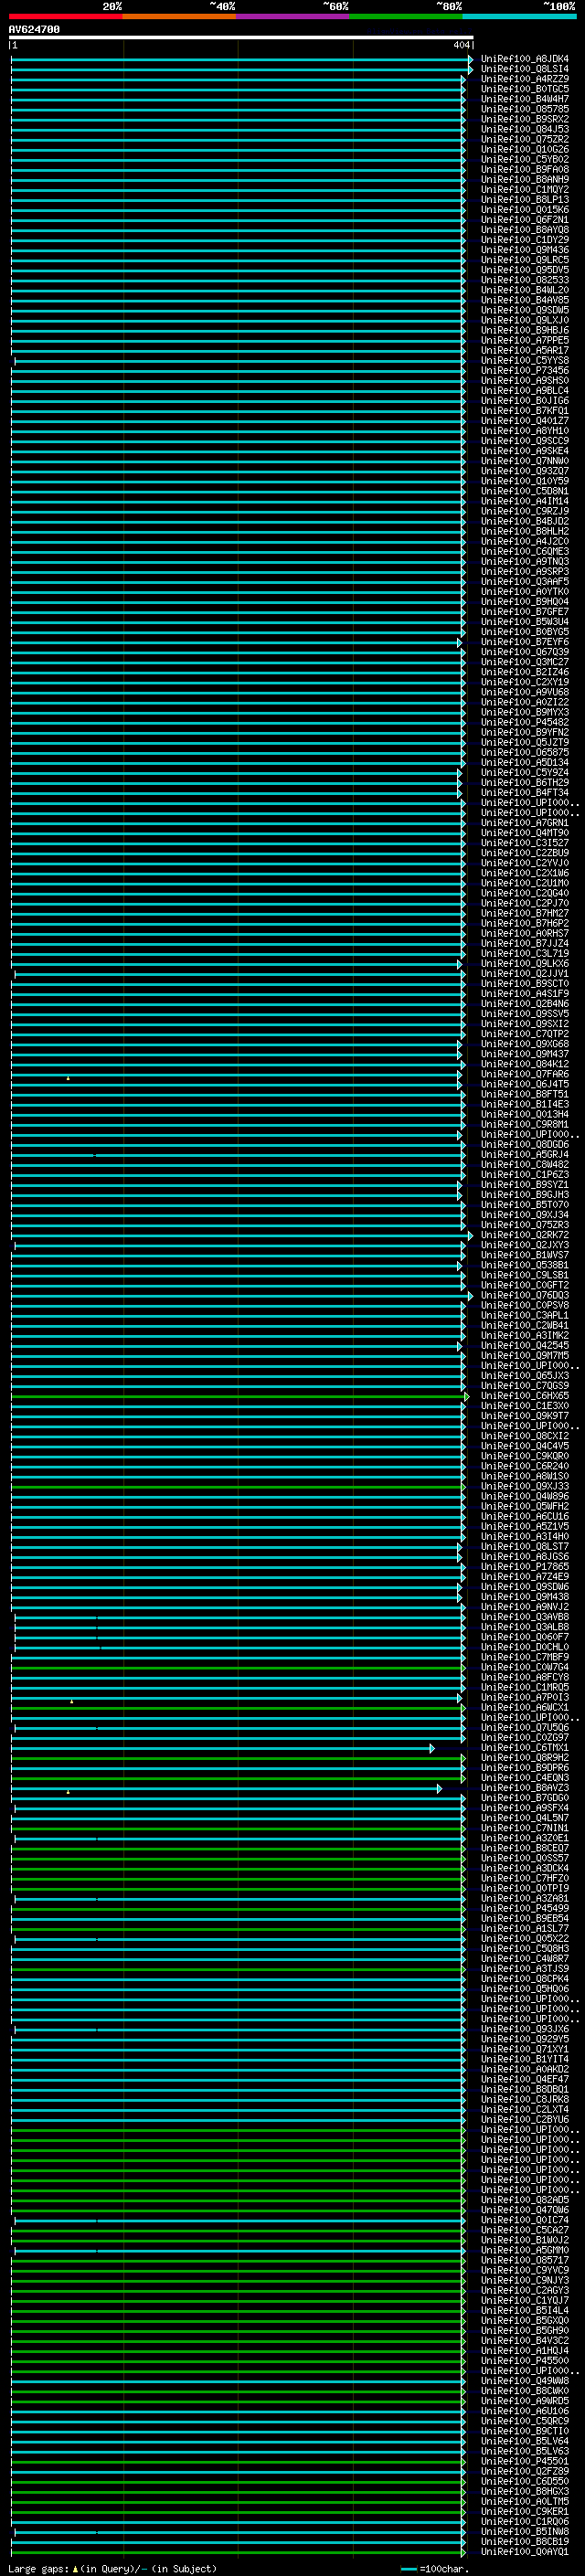Screen dimensions: 585x2576
Task: Click the red 20% identity legend segment
Action: tap(66, 16)
